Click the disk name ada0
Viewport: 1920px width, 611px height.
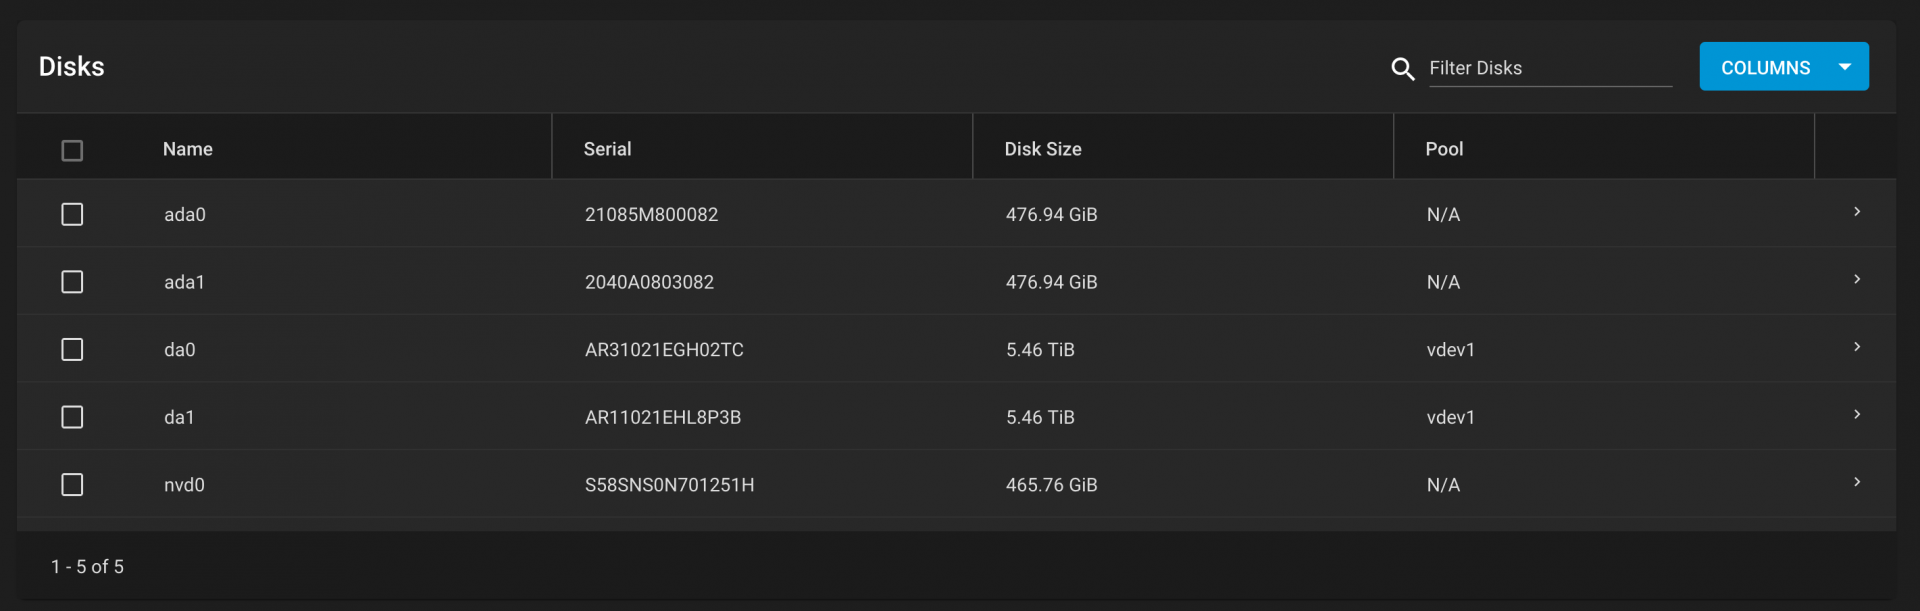[x=185, y=215]
